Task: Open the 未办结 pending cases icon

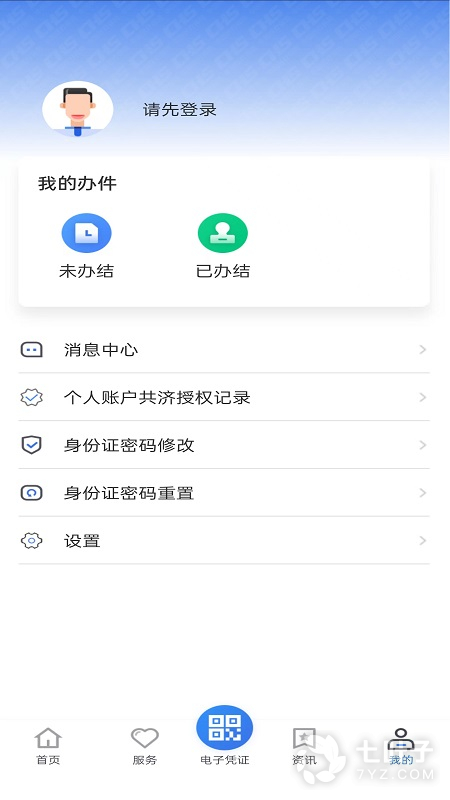Action: point(86,233)
